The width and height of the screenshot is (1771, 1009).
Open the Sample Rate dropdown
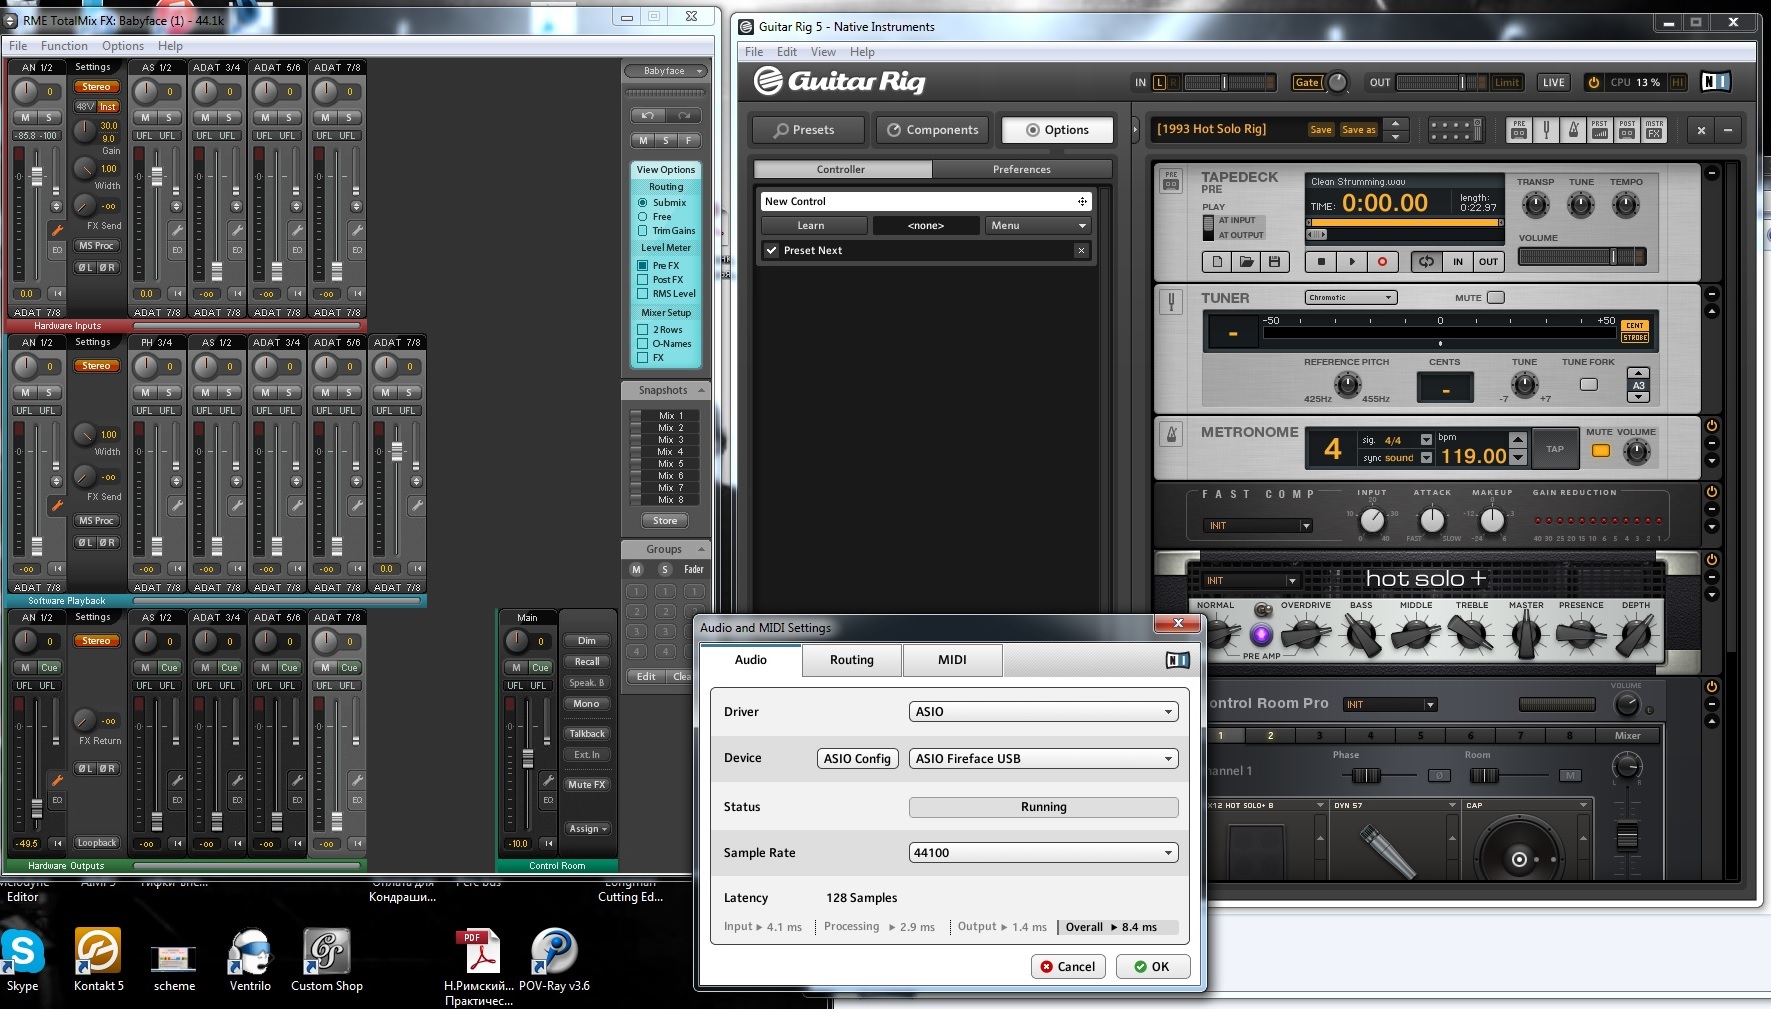point(1044,853)
